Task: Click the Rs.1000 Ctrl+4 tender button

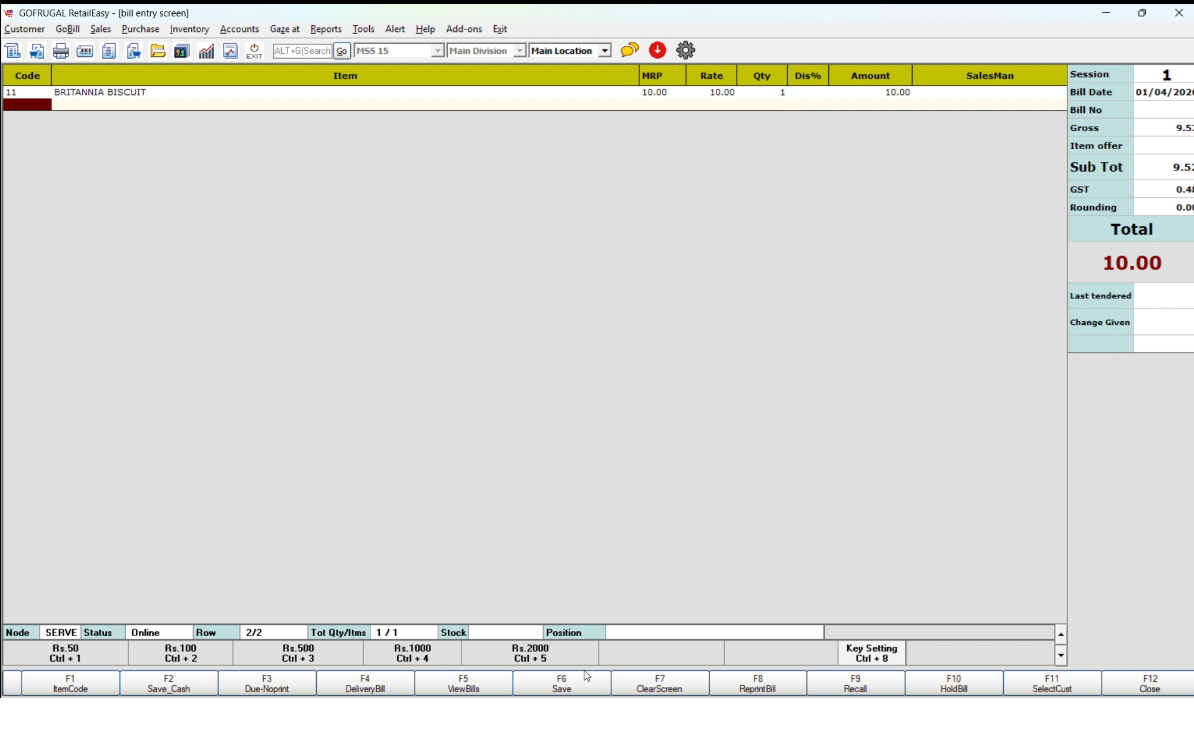Action: [x=412, y=654]
